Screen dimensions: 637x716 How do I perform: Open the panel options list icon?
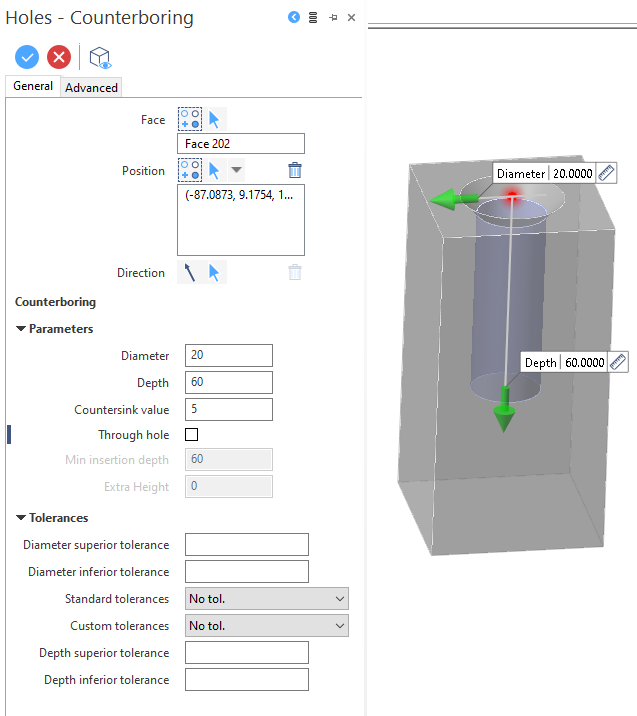(x=313, y=17)
